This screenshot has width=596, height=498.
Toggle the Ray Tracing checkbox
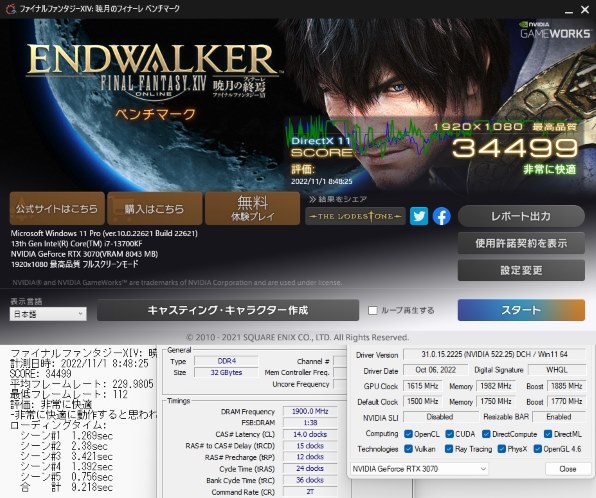[449, 449]
